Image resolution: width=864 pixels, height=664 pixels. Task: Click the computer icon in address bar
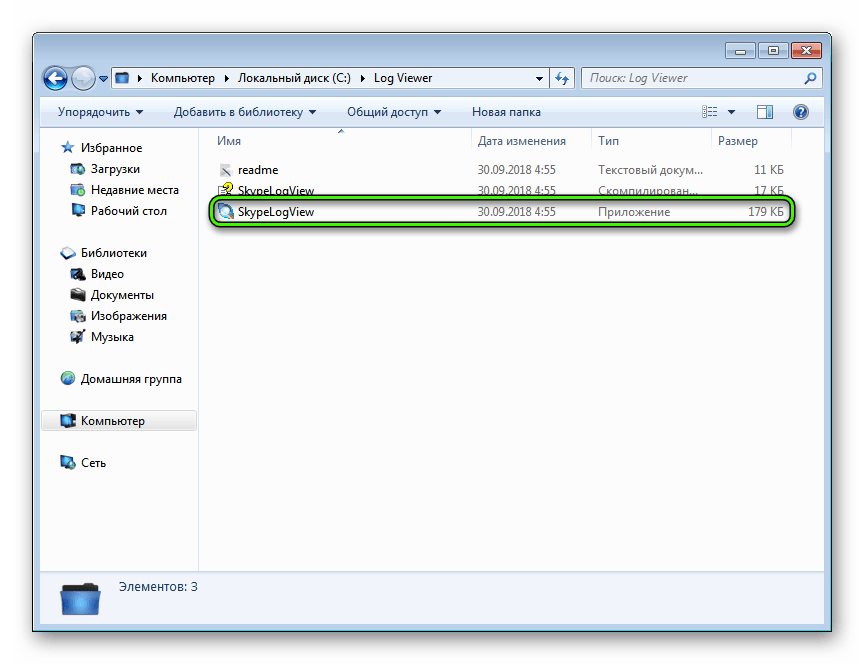pyautogui.click(x=122, y=78)
